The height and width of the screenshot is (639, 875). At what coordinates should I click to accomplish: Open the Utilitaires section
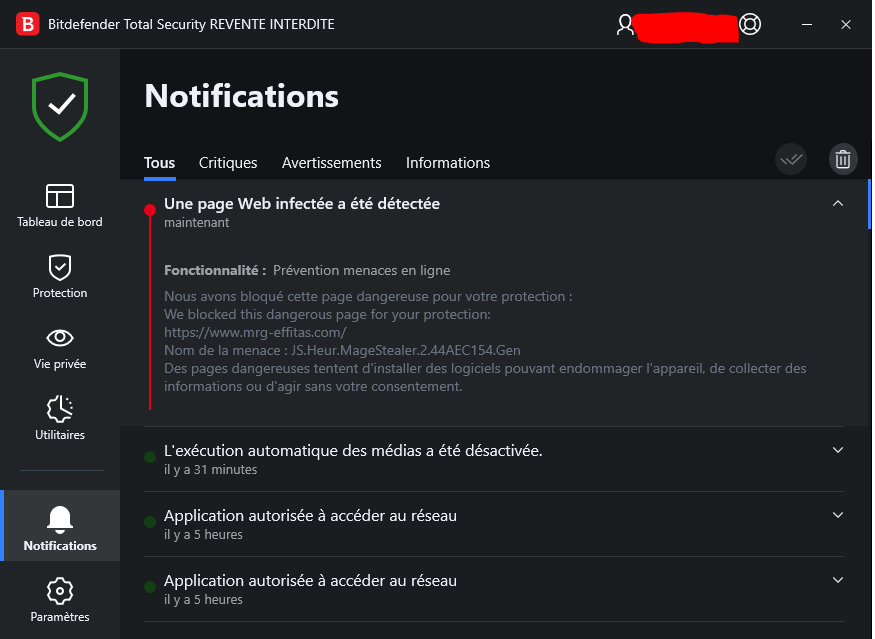(60, 418)
